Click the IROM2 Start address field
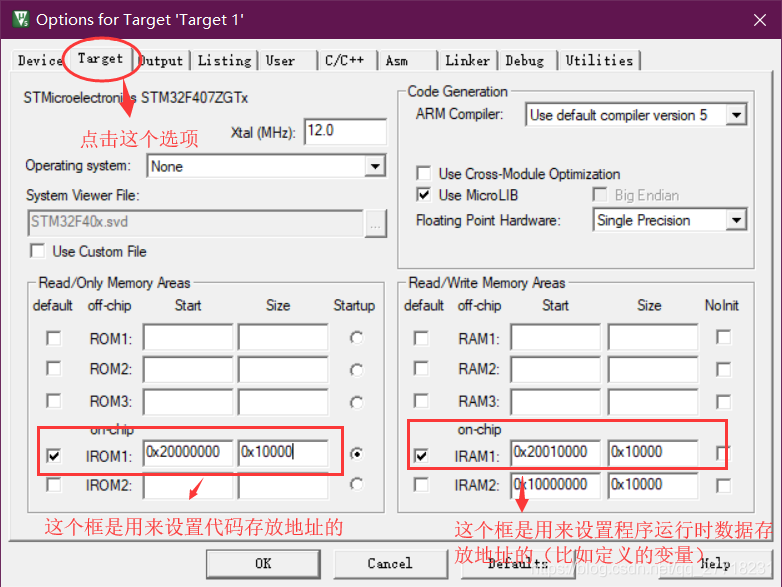This screenshot has width=782, height=587. coord(188,486)
